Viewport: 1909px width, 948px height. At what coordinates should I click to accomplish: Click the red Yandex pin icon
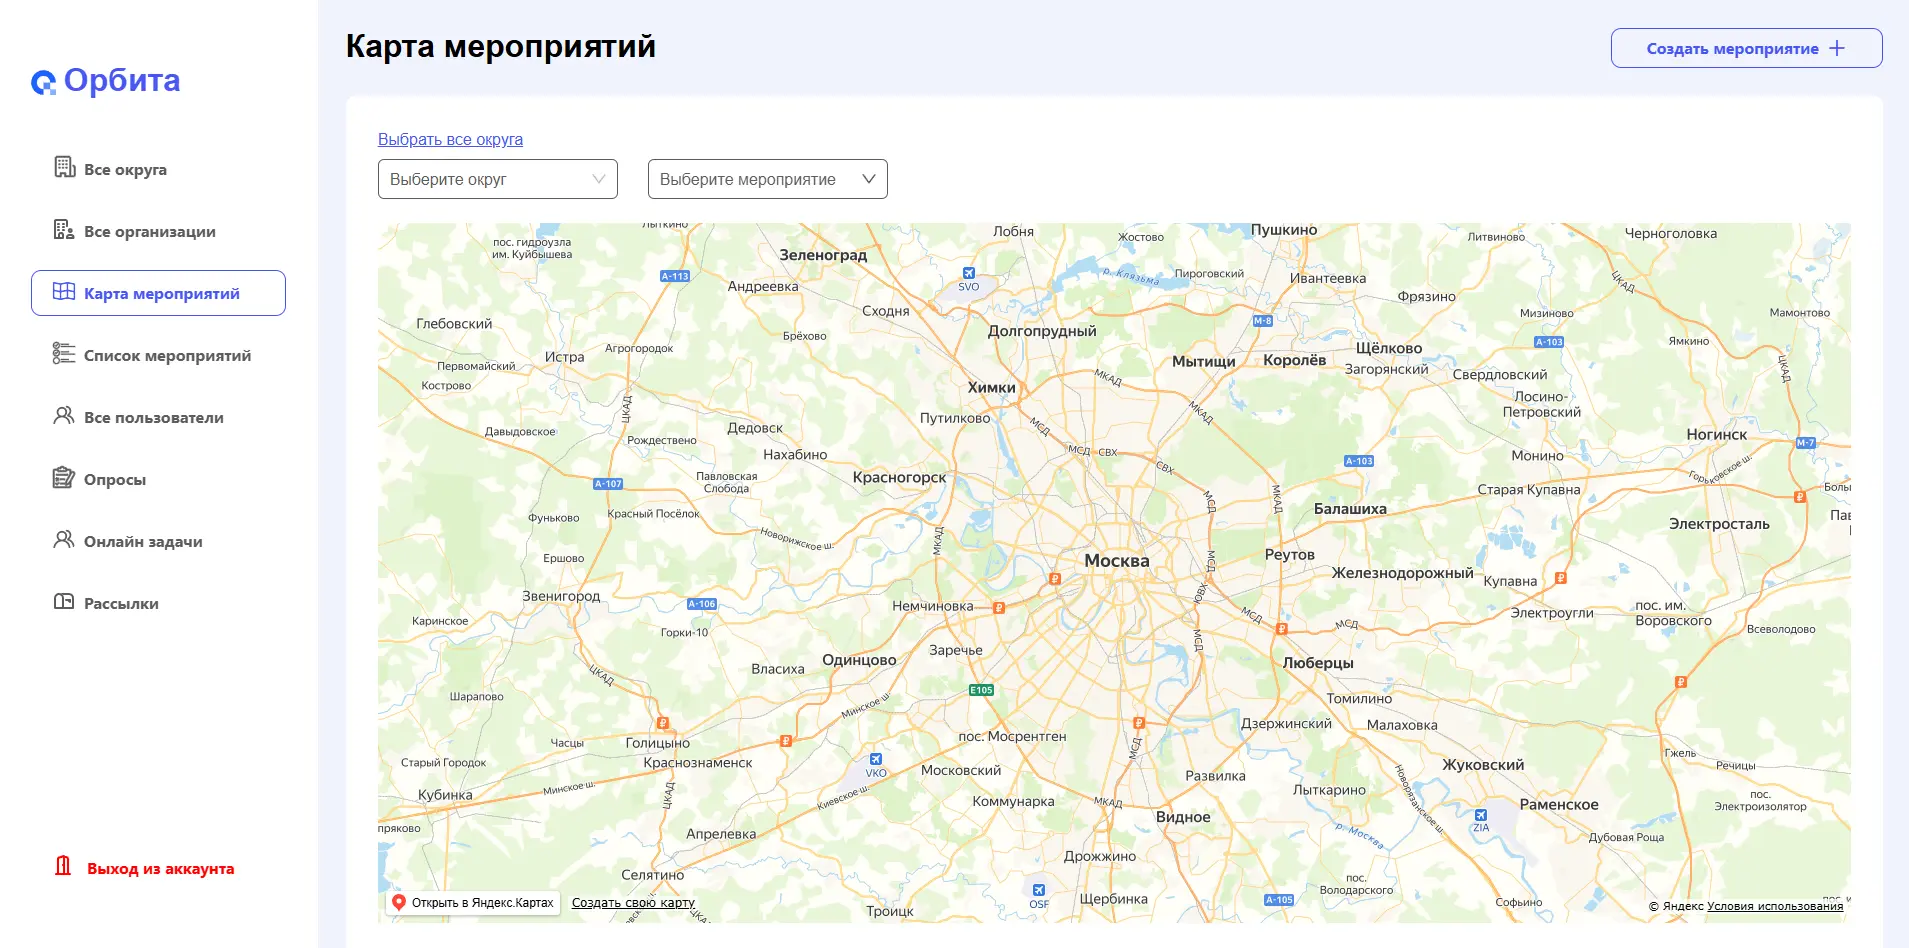[399, 902]
